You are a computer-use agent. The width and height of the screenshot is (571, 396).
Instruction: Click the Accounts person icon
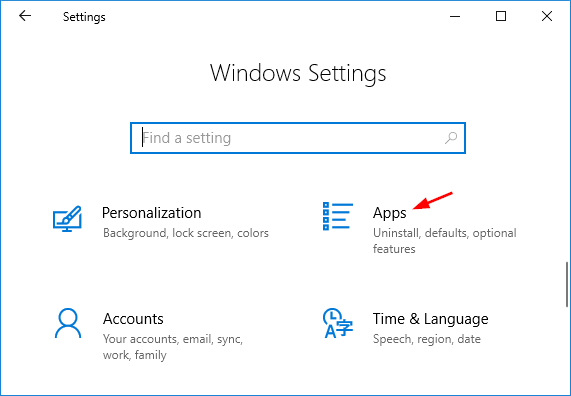click(x=68, y=324)
